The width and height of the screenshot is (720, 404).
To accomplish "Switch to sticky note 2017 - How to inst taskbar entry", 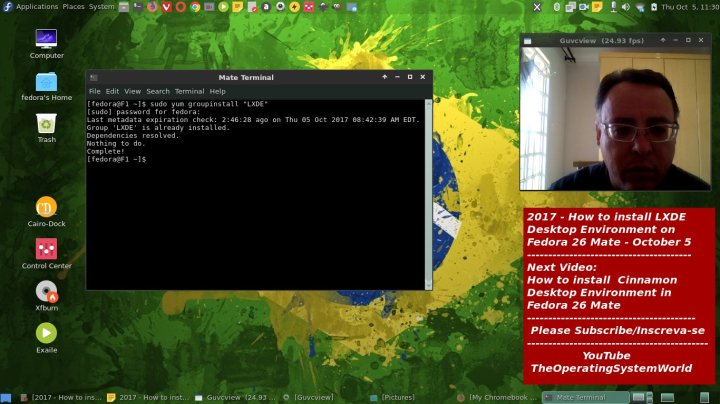I will click(148, 398).
